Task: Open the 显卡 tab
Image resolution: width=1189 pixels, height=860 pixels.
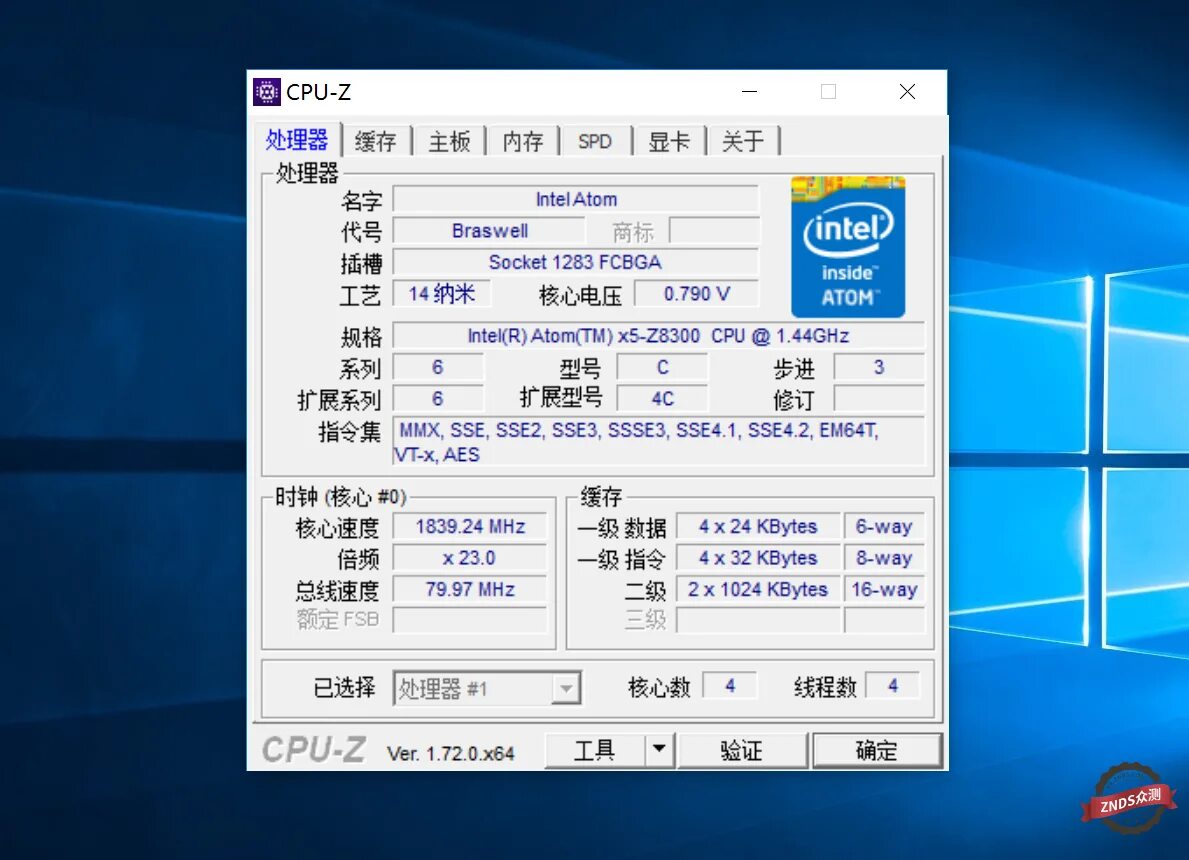Action: click(669, 141)
